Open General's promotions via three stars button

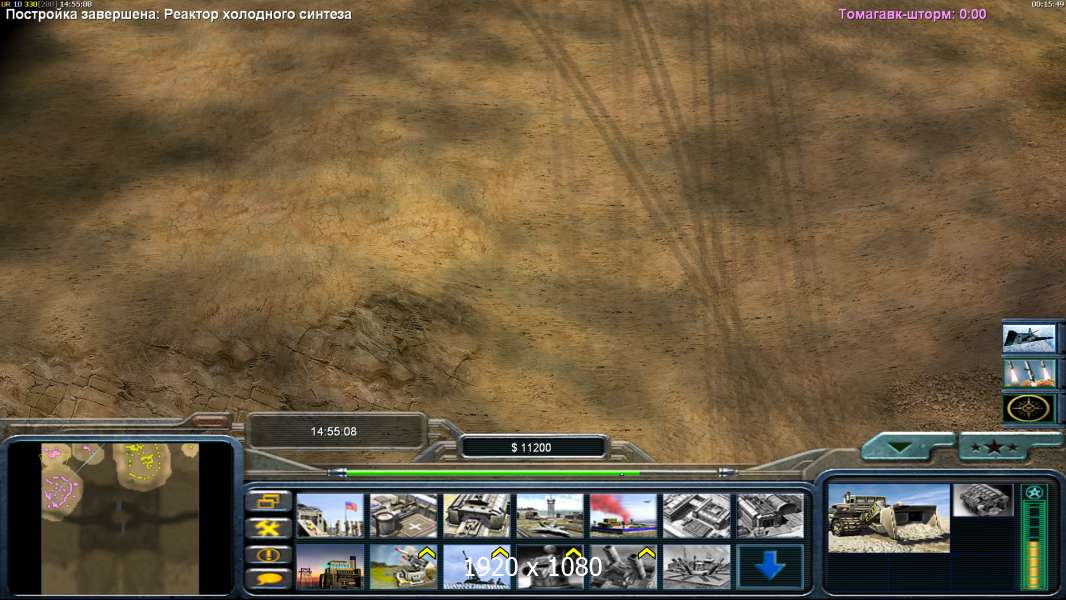(994, 447)
